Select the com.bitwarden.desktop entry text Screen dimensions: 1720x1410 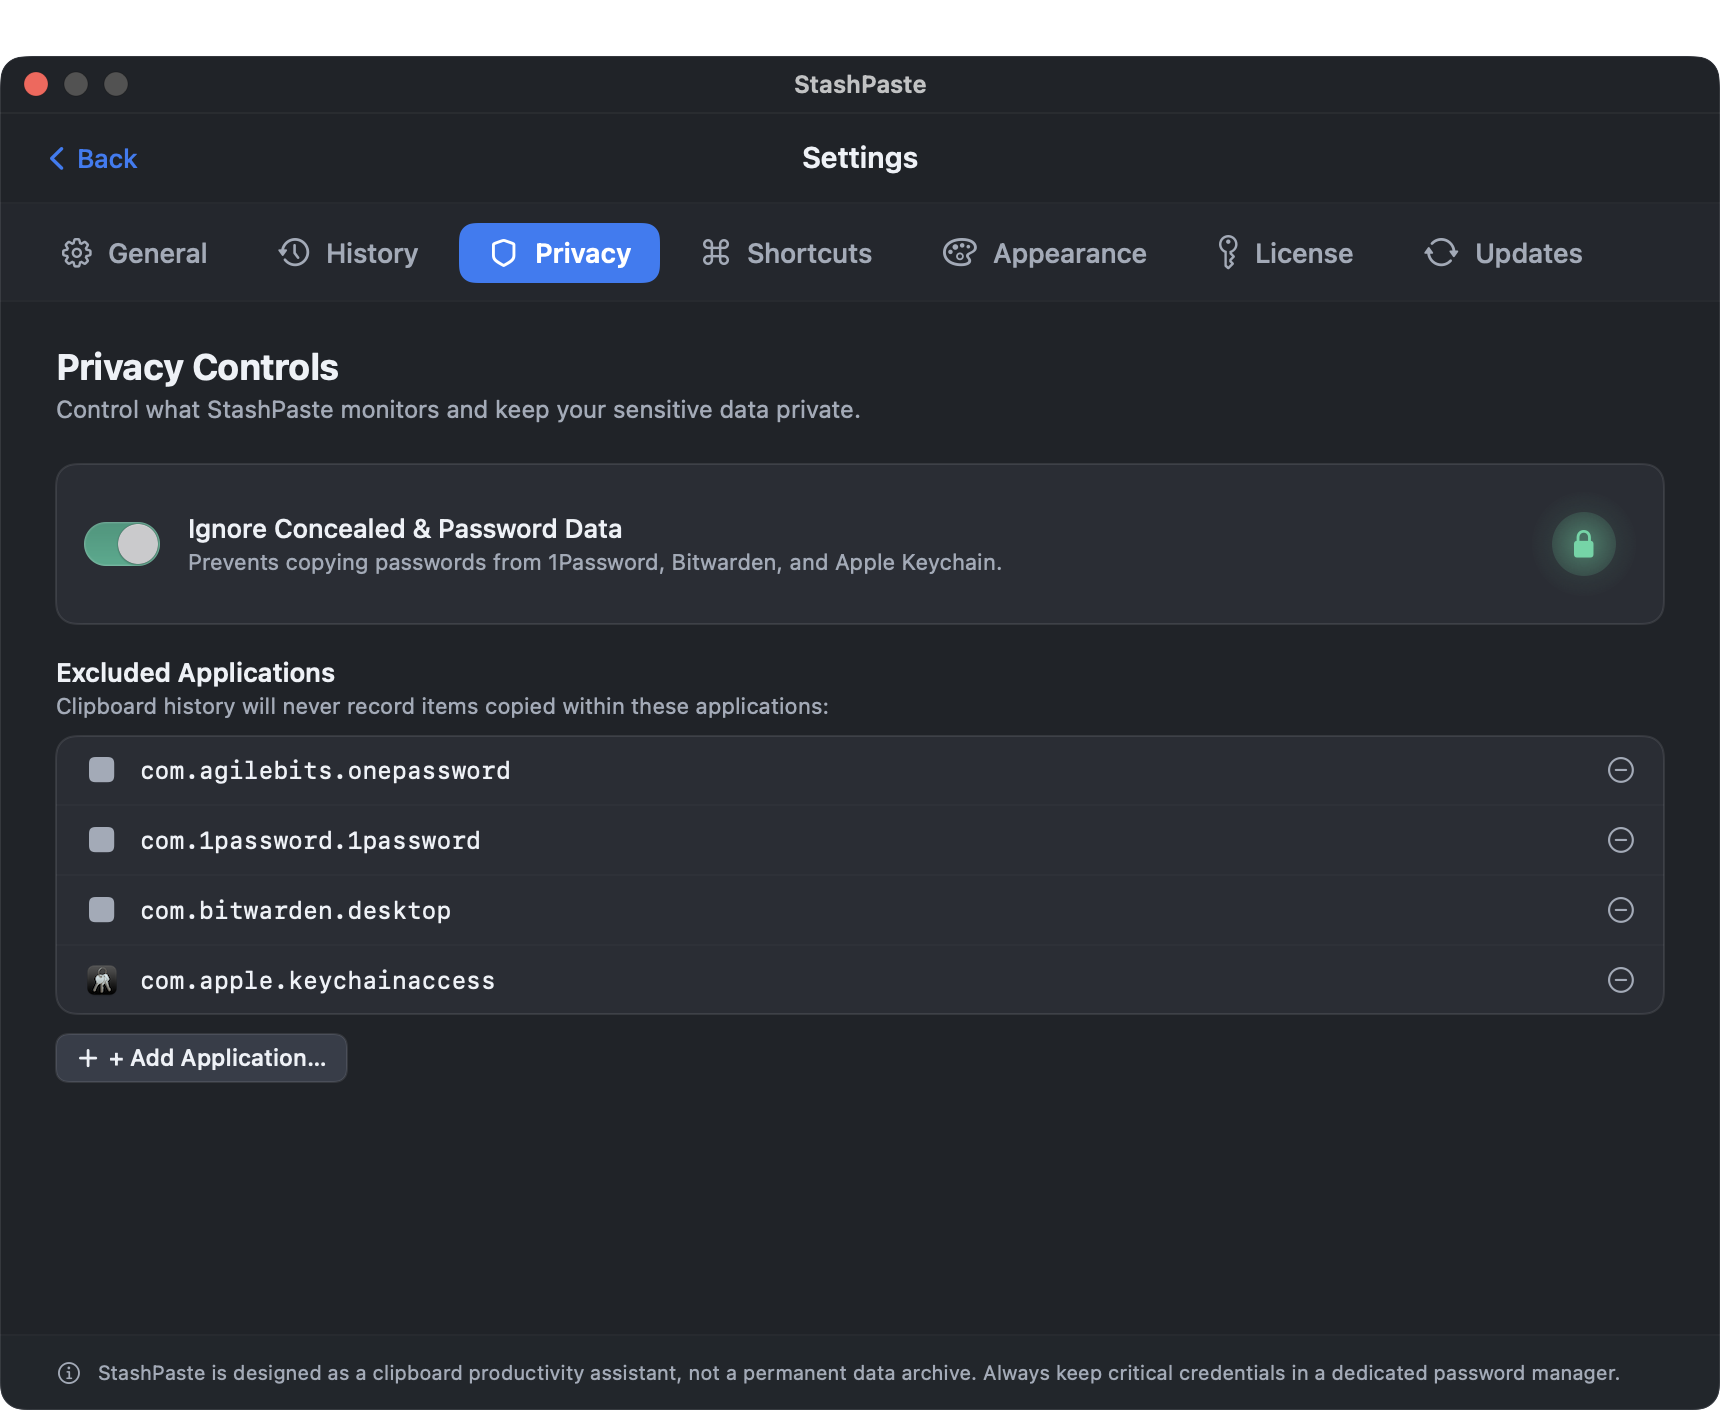coord(295,911)
